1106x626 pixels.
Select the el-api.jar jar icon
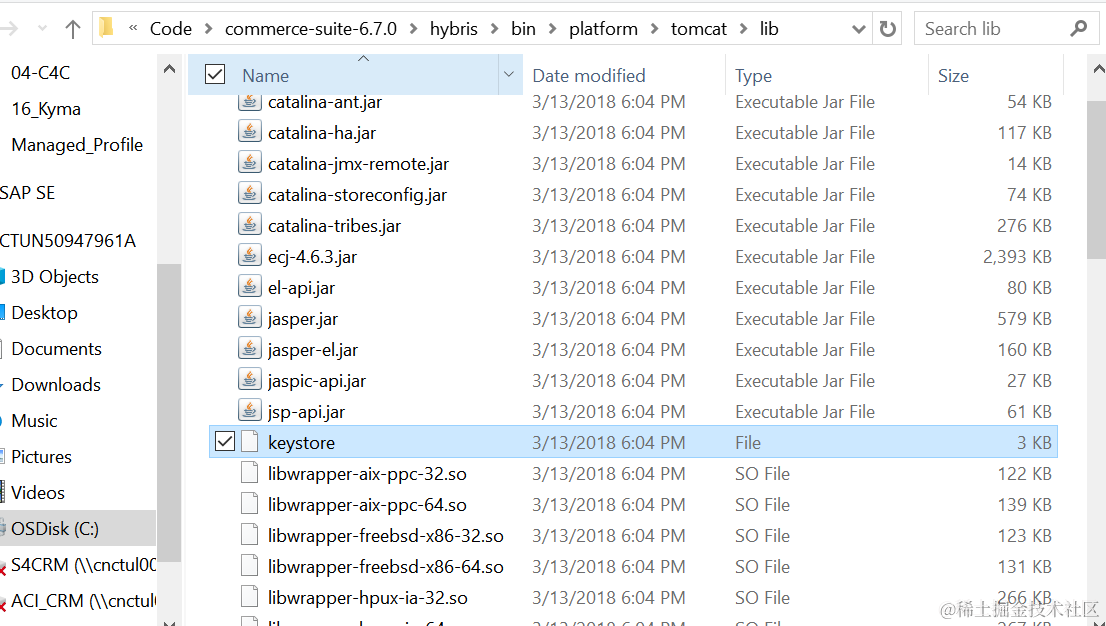point(250,287)
